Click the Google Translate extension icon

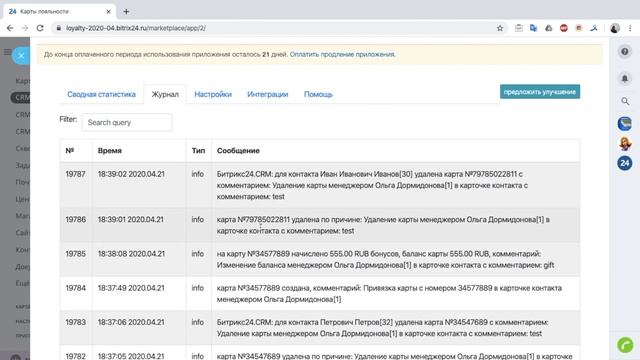click(x=533, y=28)
